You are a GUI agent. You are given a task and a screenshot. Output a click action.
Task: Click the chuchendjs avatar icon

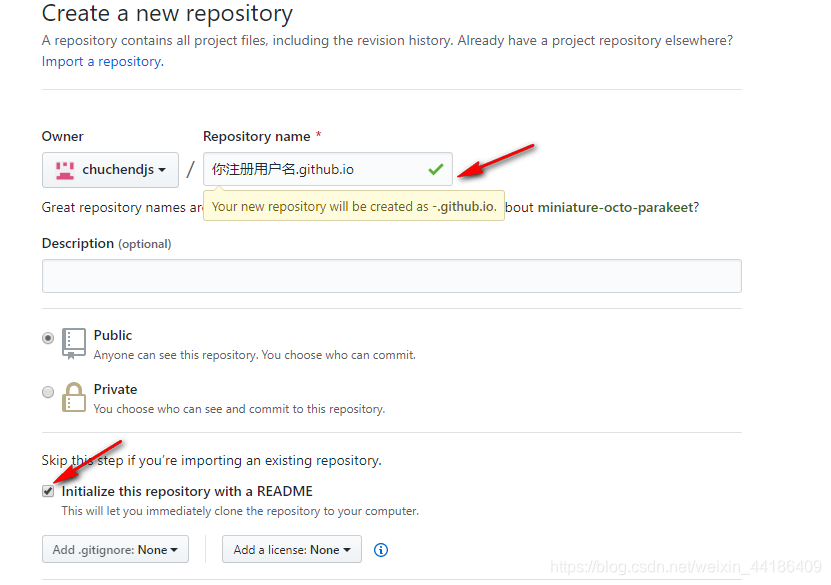coord(65,170)
